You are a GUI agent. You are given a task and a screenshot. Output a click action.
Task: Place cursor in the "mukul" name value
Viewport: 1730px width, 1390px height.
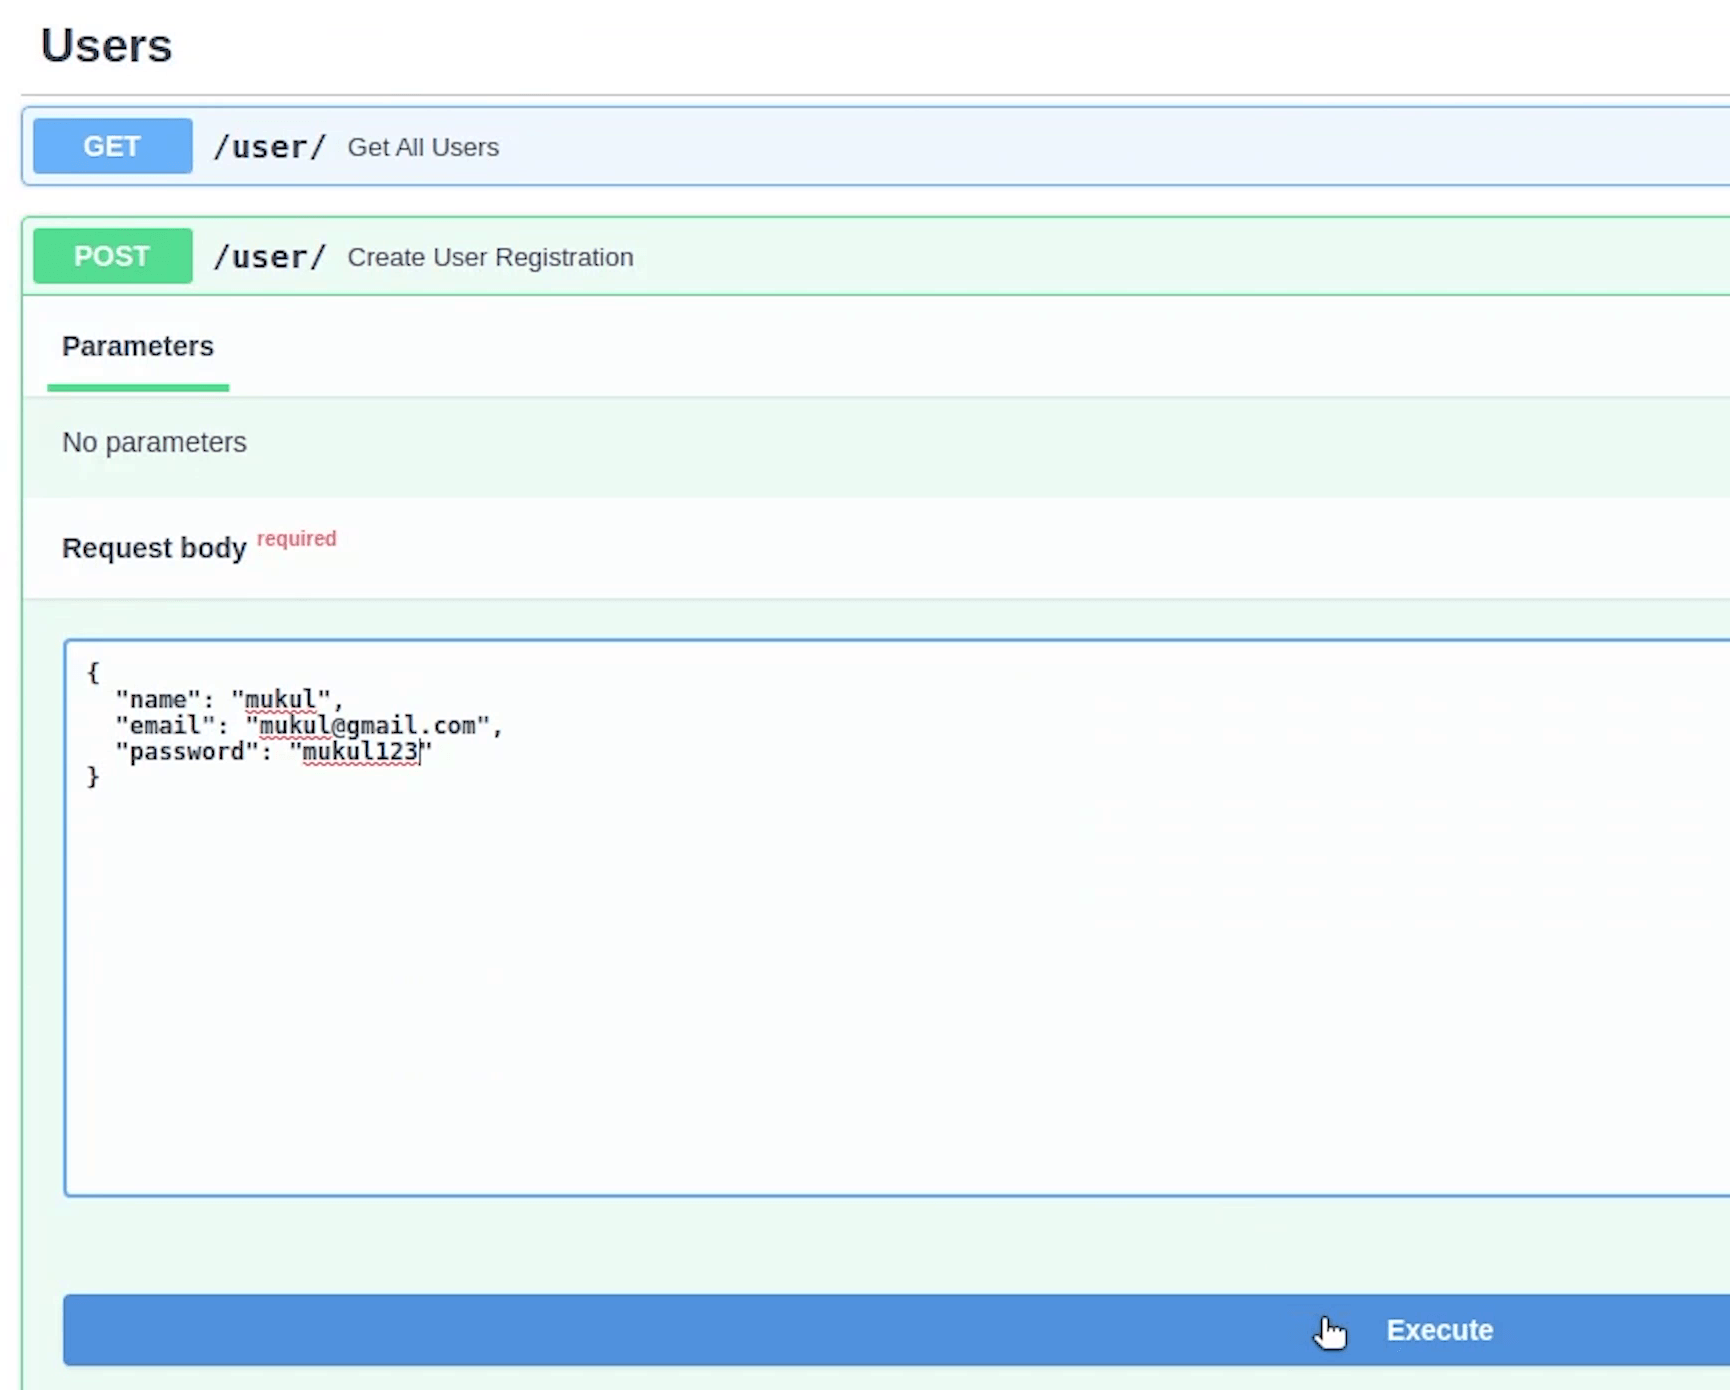click(280, 699)
